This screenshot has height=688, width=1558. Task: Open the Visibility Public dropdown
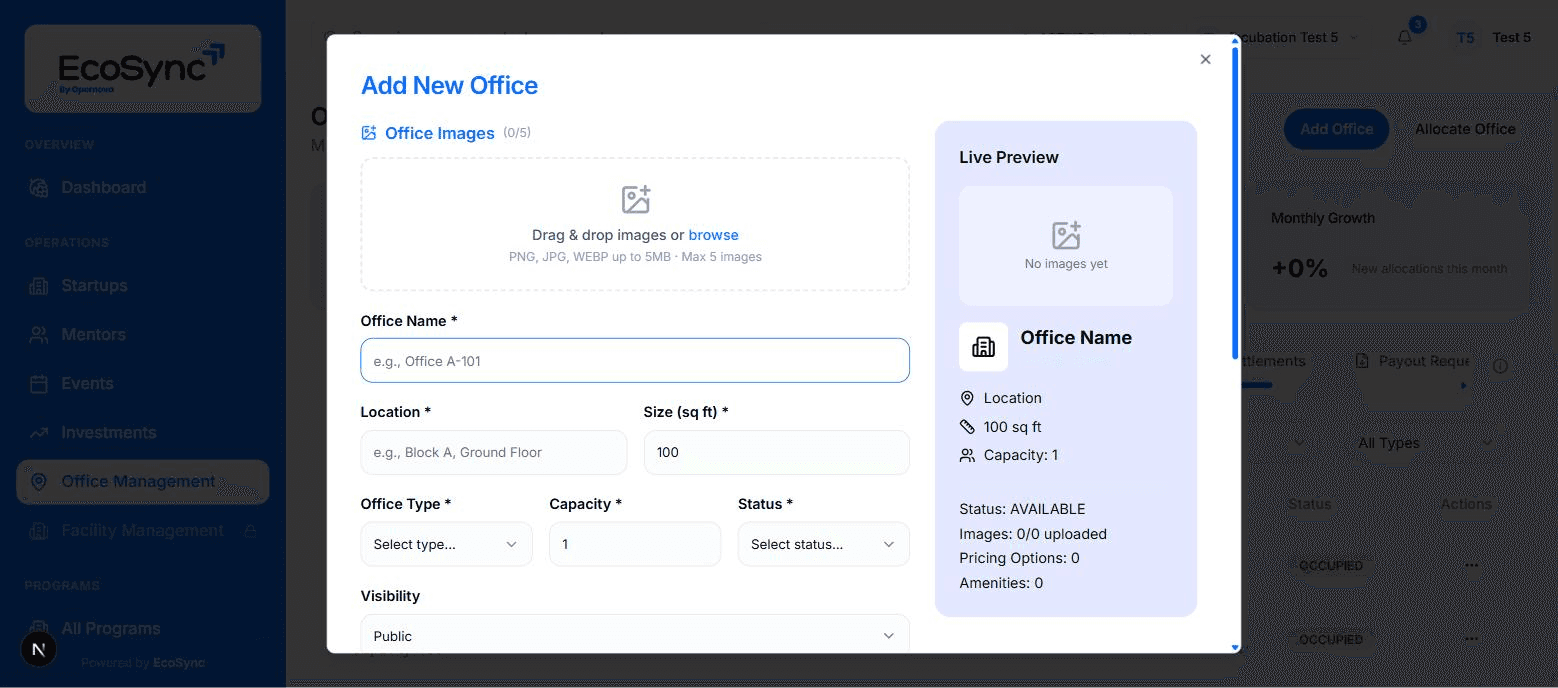click(635, 635)
